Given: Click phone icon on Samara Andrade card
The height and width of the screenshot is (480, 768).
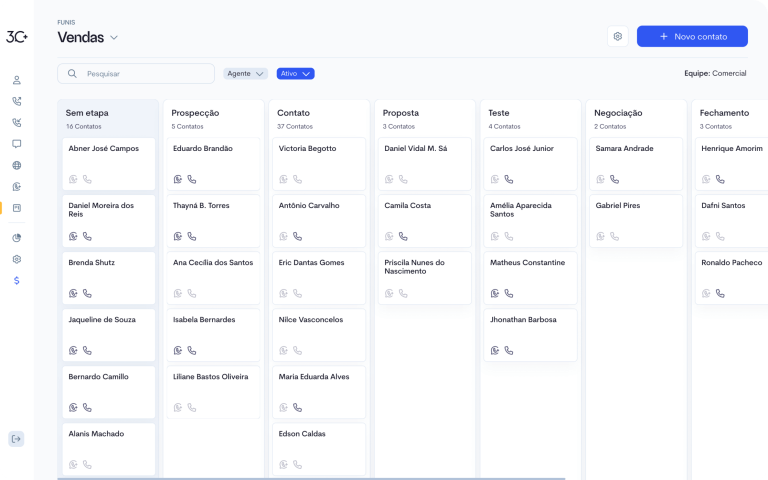Looking at the screenshot, I should click(x=614, y=179).
